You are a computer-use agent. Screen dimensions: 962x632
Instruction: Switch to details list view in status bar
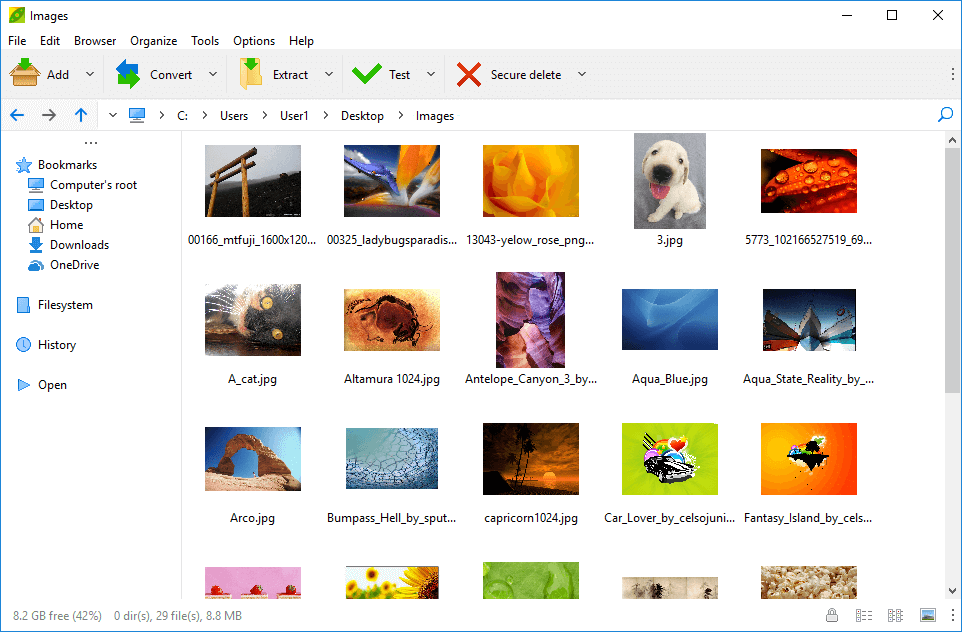point(864,615)
